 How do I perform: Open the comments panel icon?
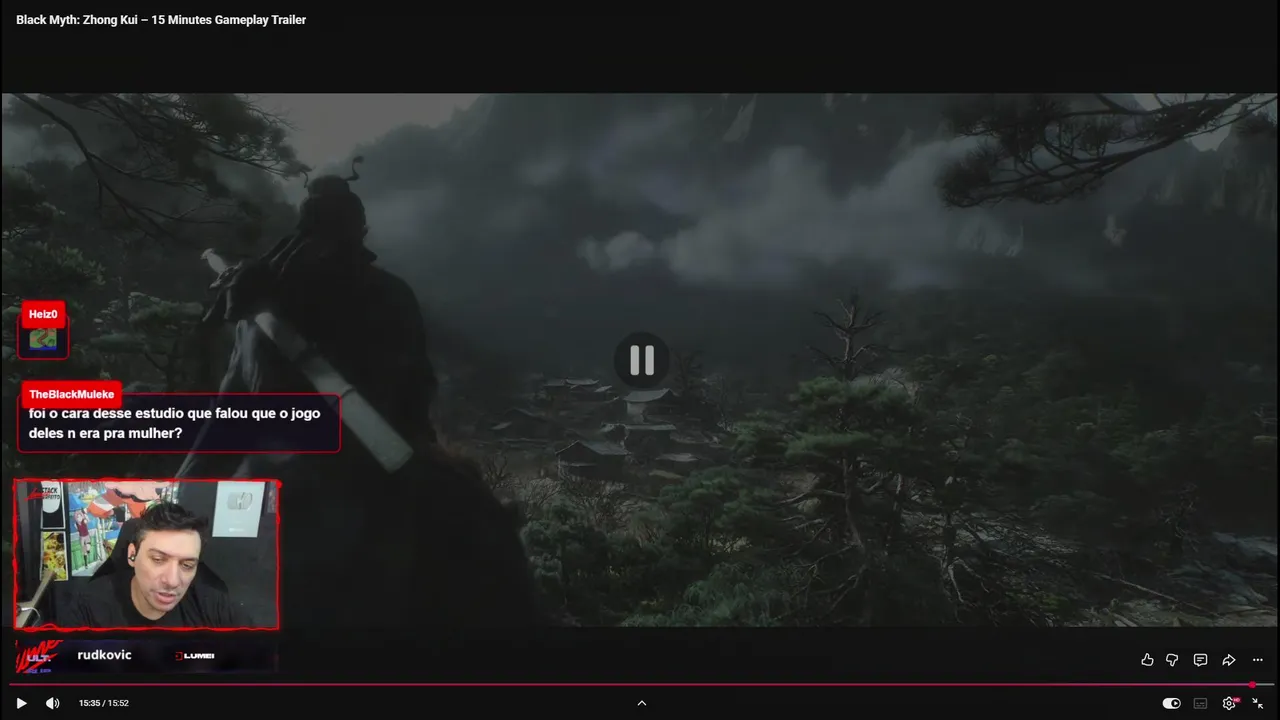[1200, 660]
